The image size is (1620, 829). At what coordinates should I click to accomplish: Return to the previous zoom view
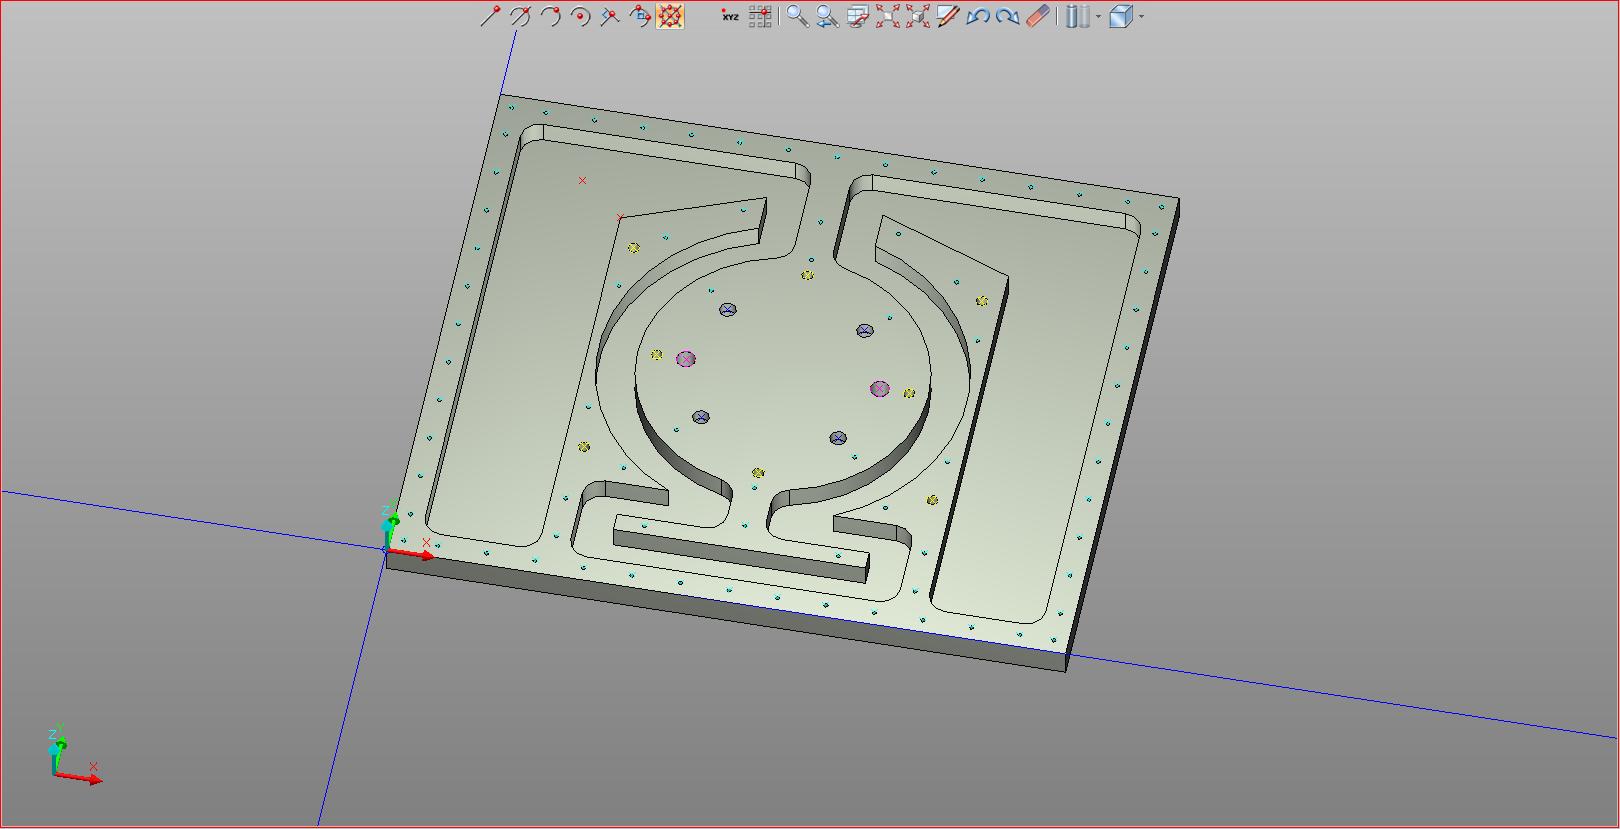(x=827, y=16)
